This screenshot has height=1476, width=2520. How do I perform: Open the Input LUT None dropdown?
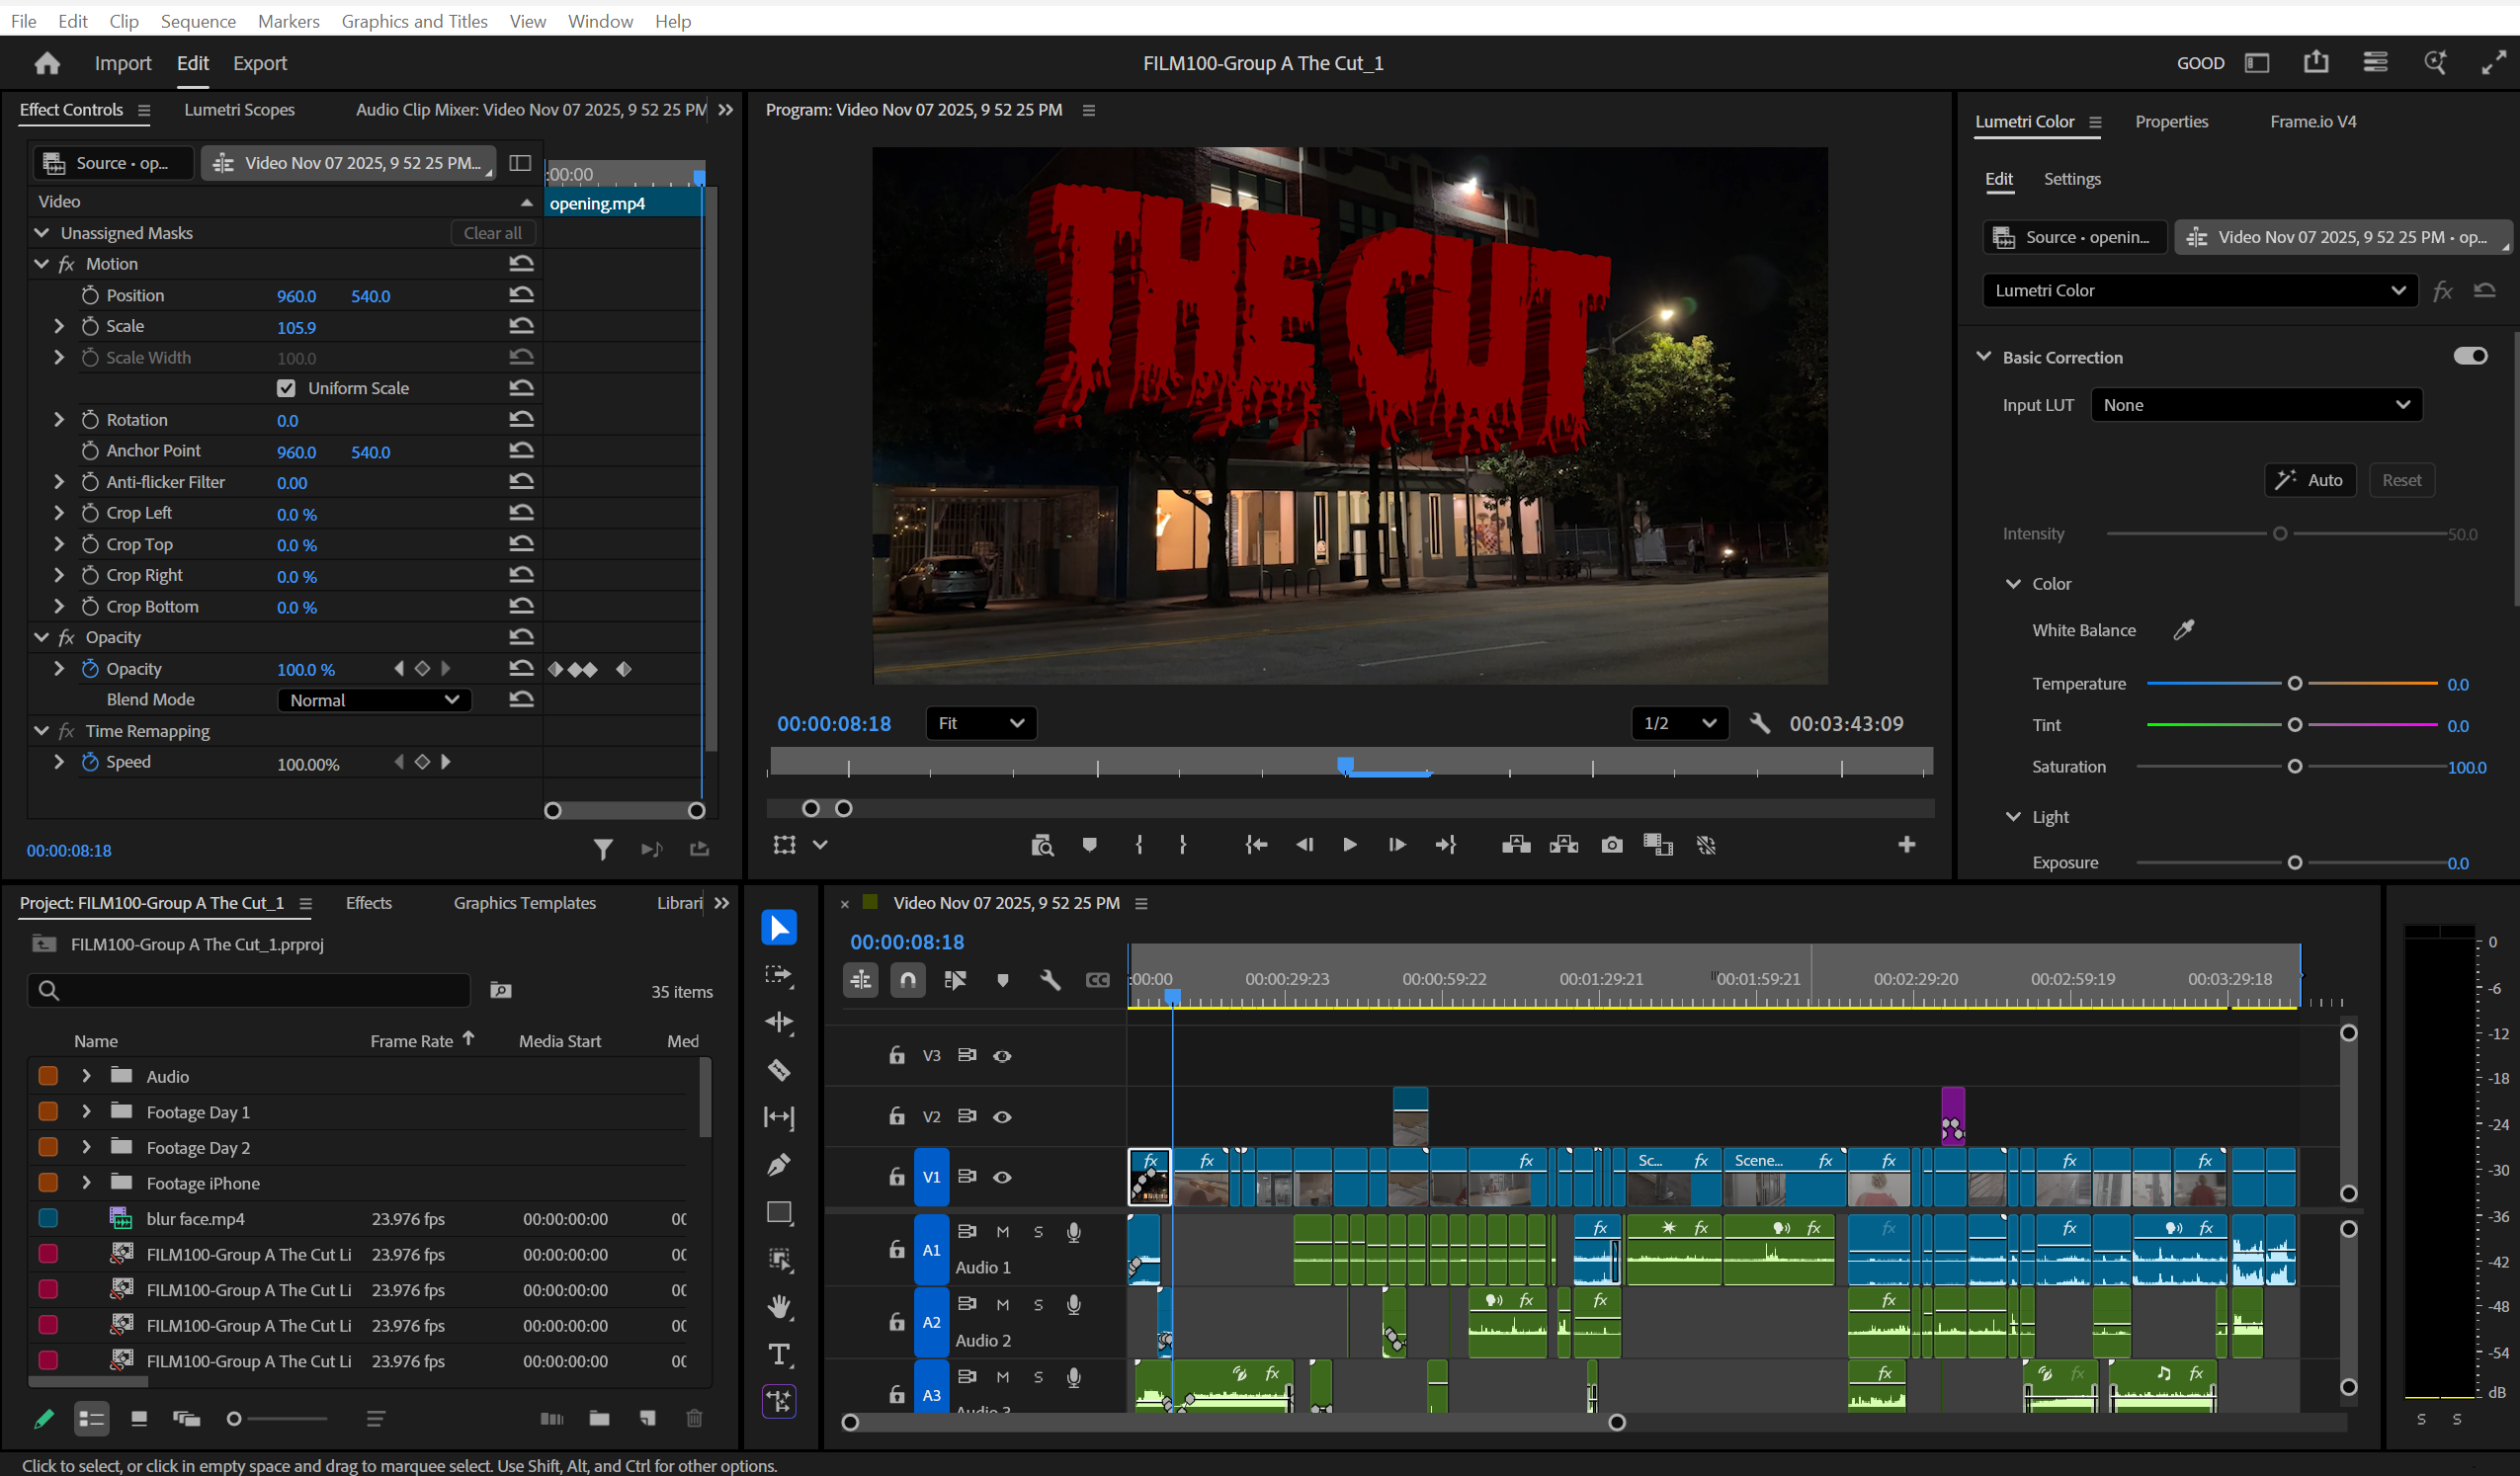point(2255,405)
